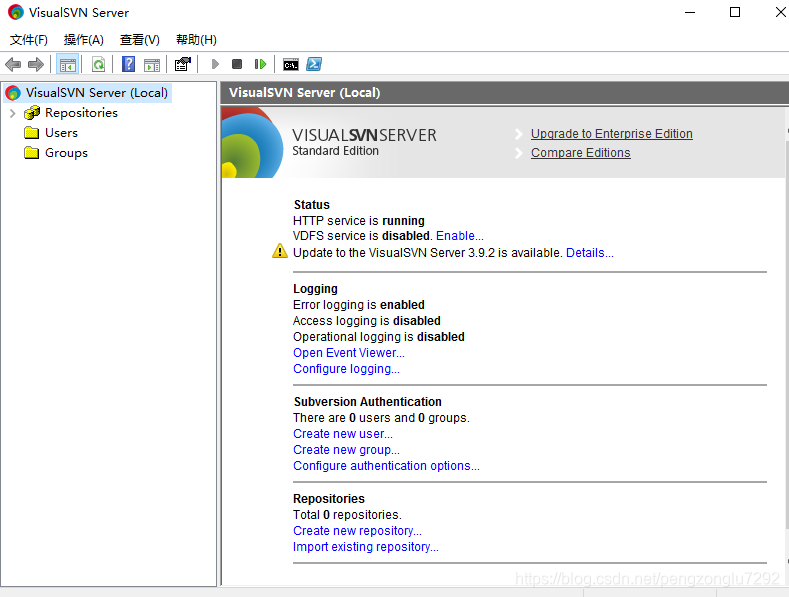Click the 'VisualSVN Server (Local)' pane header
The width and height of the screenshot is (789, 597).
(x=505, y=93)
